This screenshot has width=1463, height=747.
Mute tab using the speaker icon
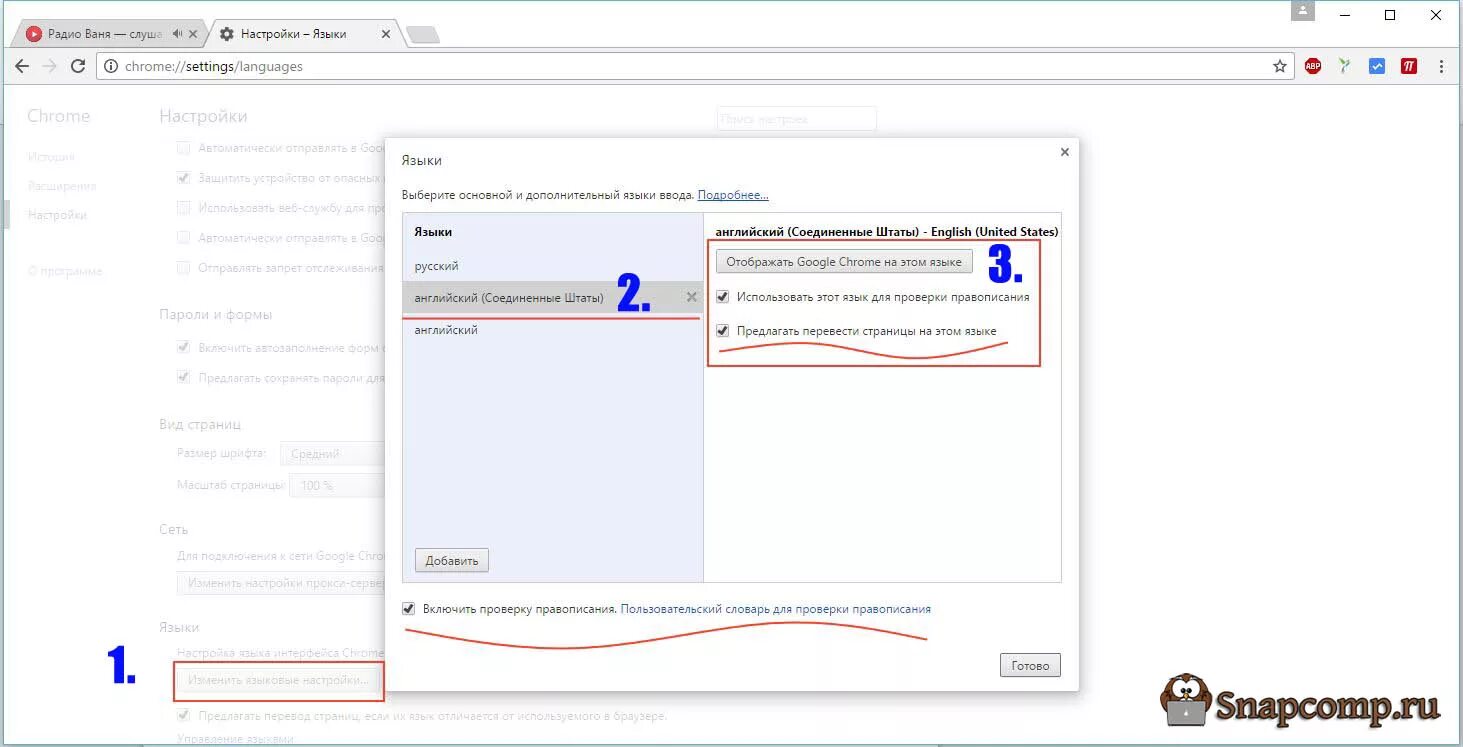(x=177, y=33)
